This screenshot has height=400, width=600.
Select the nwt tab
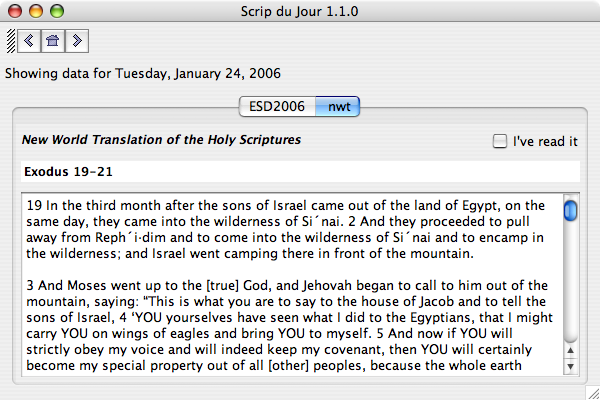click(x=338, y=105)
